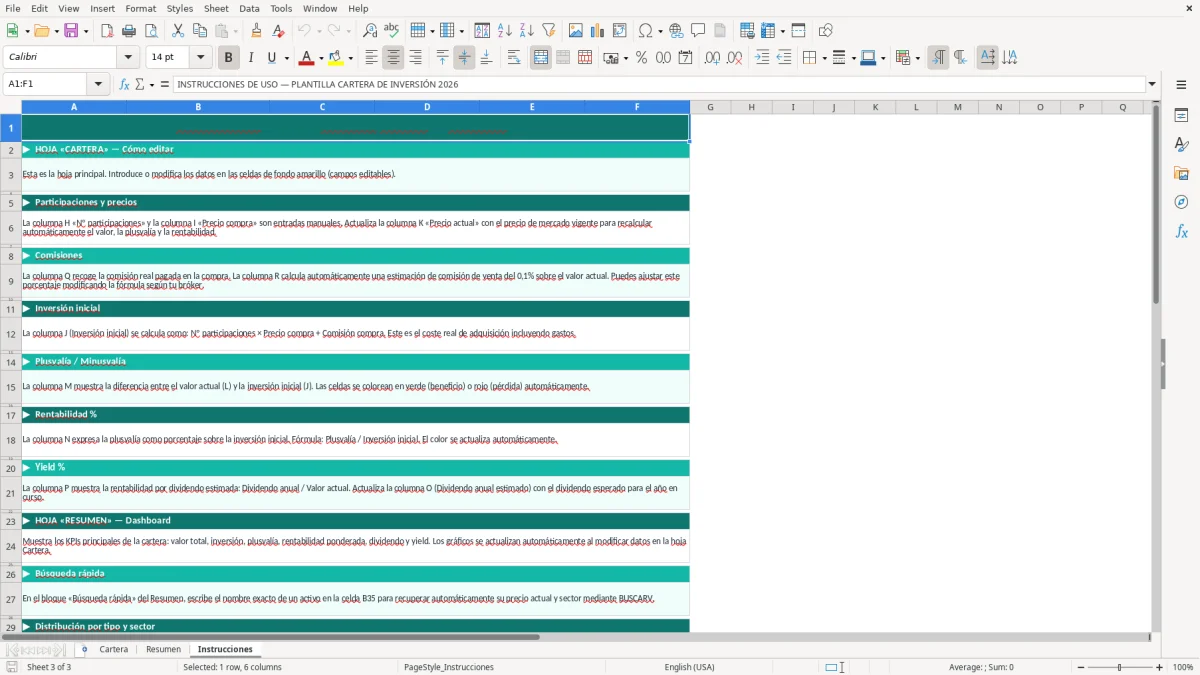
Task: Open the Format menu
Action: (x=141, y=8)
